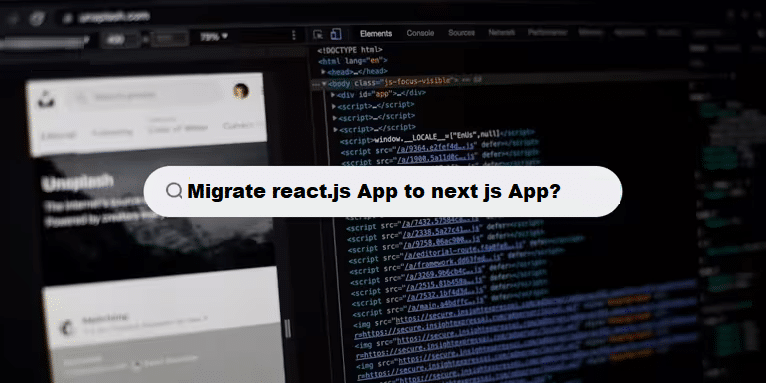Select the inspect element picker icon
The width and height of the screenshot is (766, 383).
tap(318, 34)
